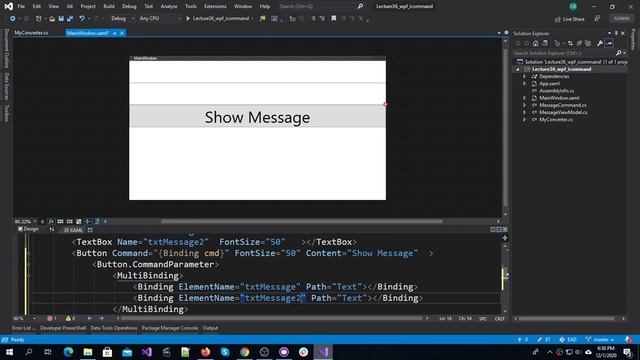Screen dimensions: 640x360
Task: Close the MainWindow.xaml tab
Action: tap(122, 33)
